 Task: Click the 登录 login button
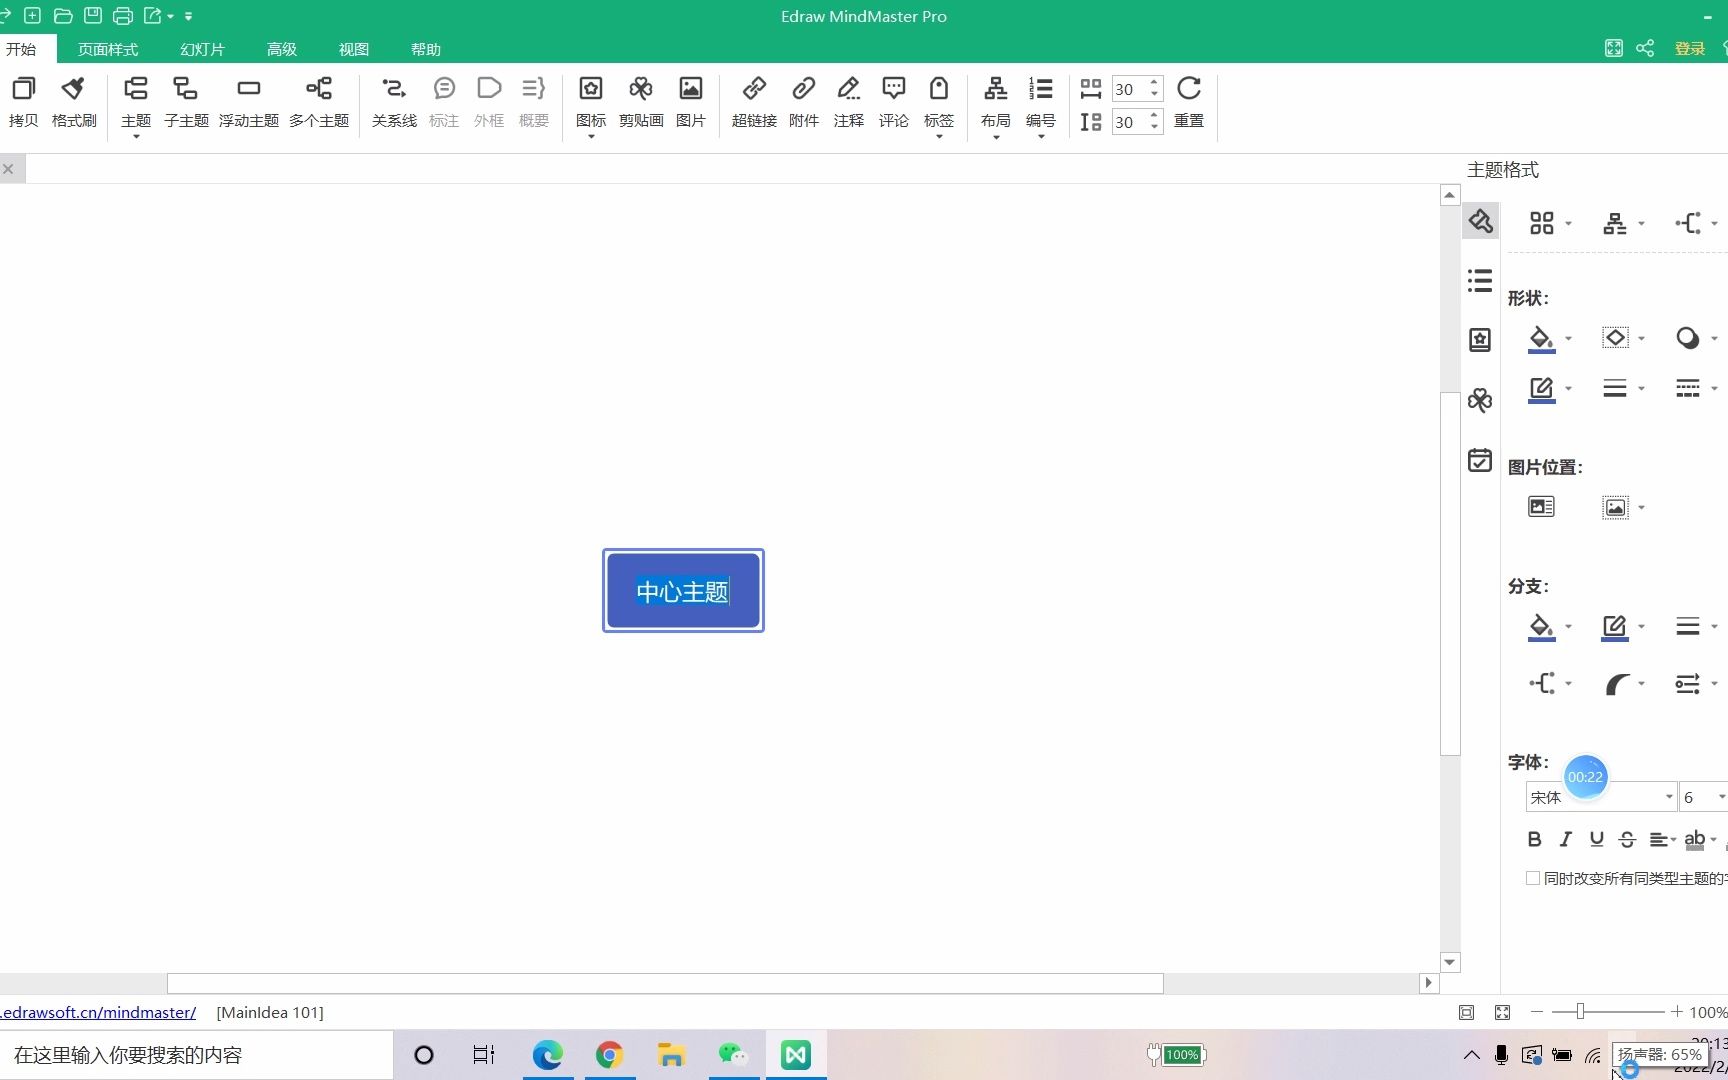1690,48
